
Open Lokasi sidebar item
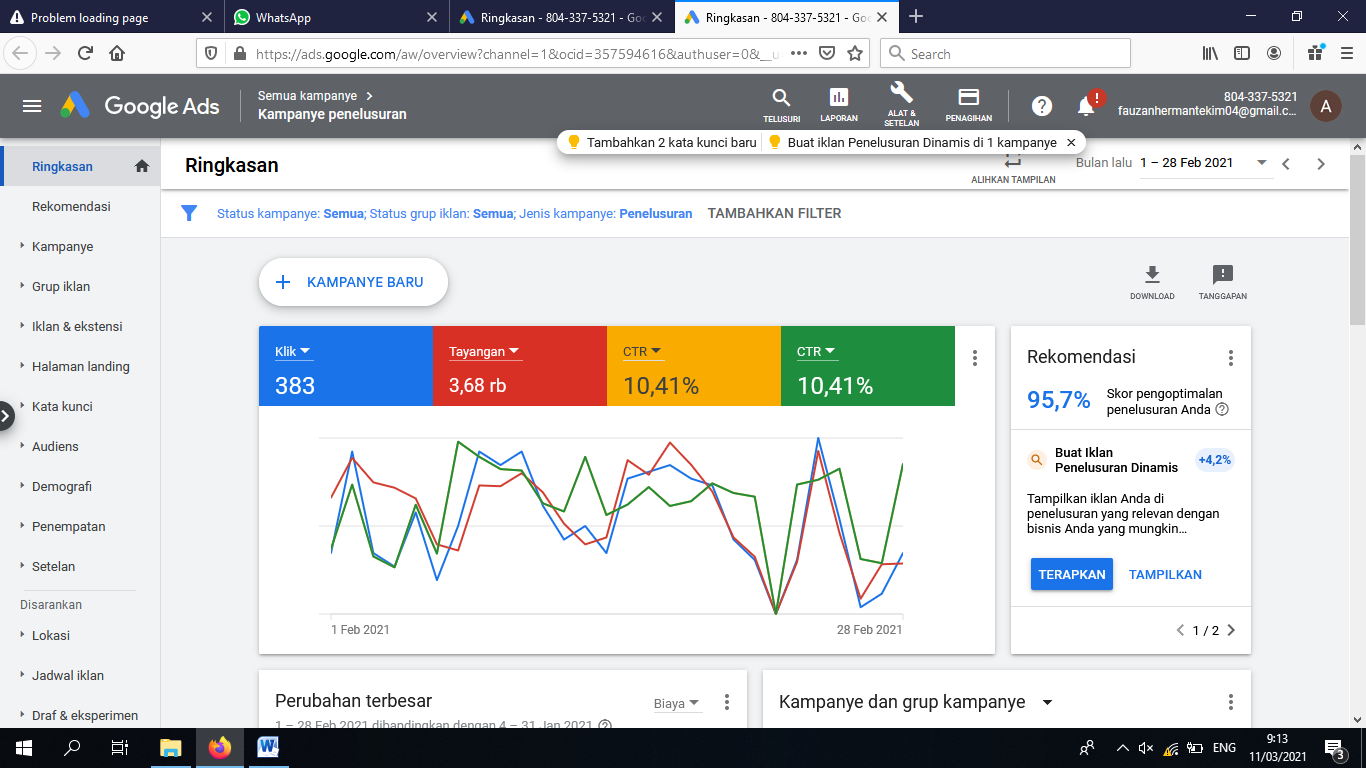tap(80, 635)
